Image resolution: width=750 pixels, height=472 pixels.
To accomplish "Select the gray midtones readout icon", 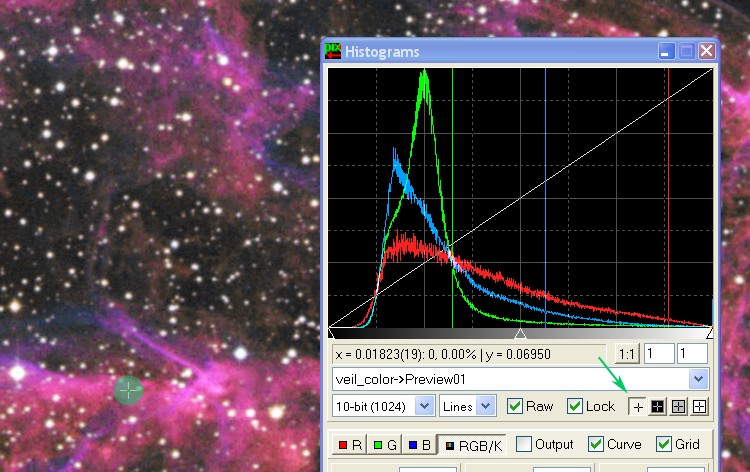I will pos(679,406).
